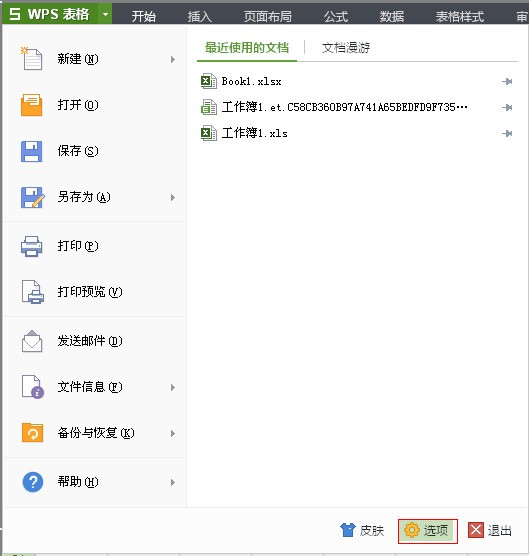Image resolution: width=529 pixels, height=556 pixels.
Task: Click the 皮肤 skin button
Action: tap(362, 530)
